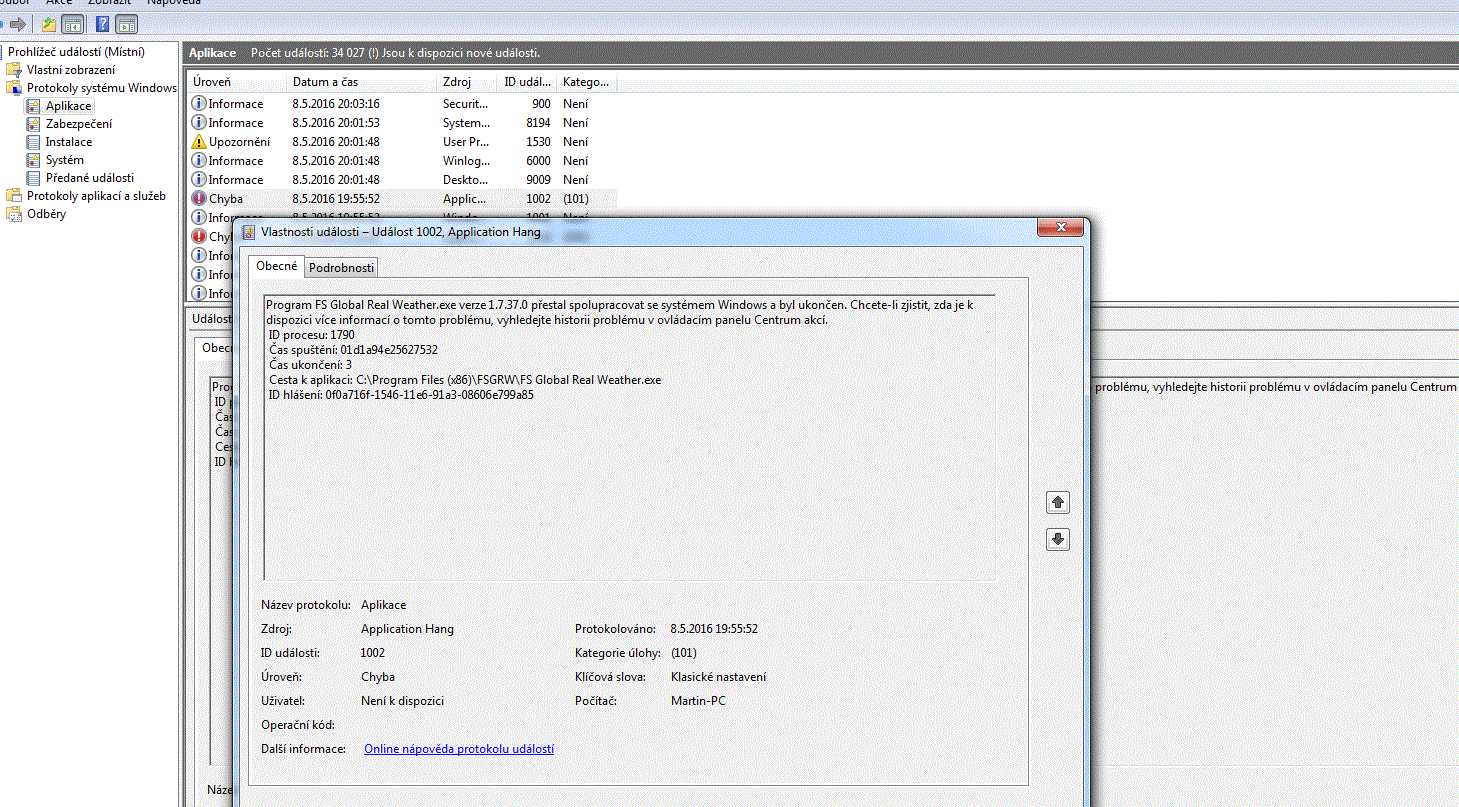Open the Zobrazit menu
The height and width of the screenshot is (807, 1459).
110,2
